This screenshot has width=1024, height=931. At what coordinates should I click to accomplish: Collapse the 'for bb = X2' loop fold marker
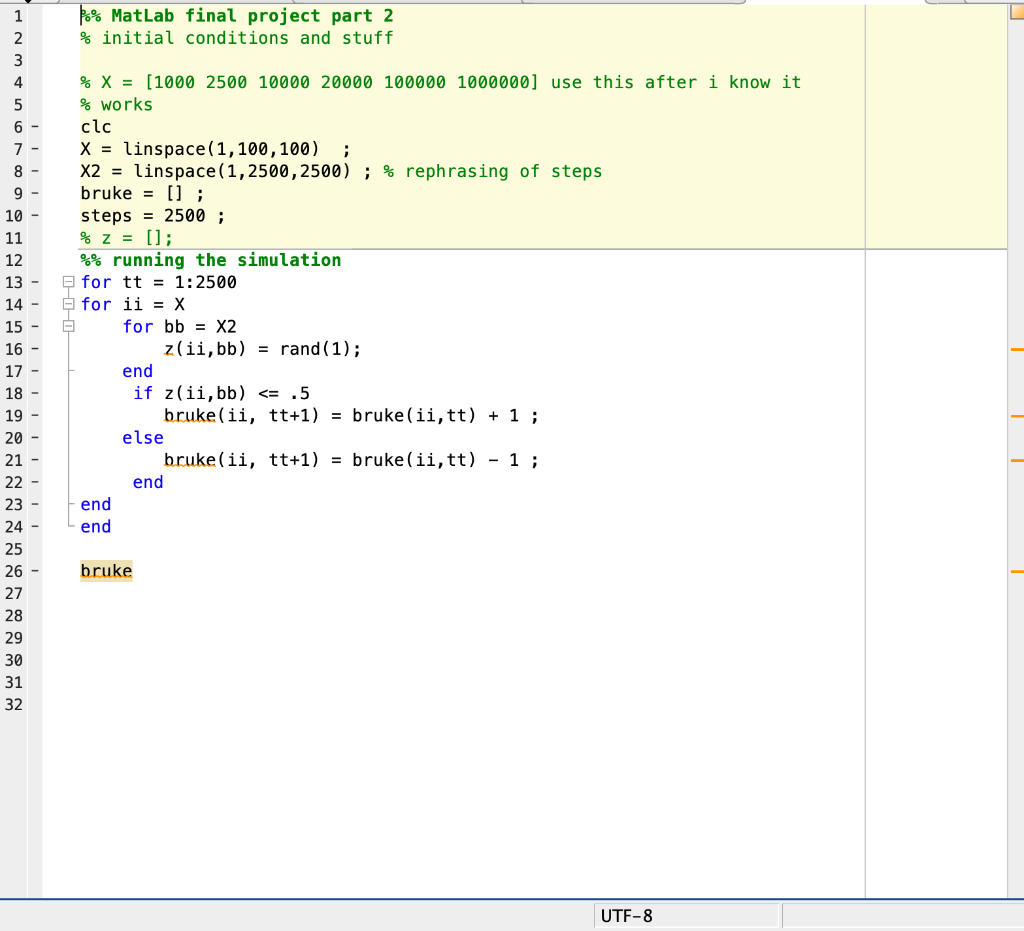click(x=69, y=326)
